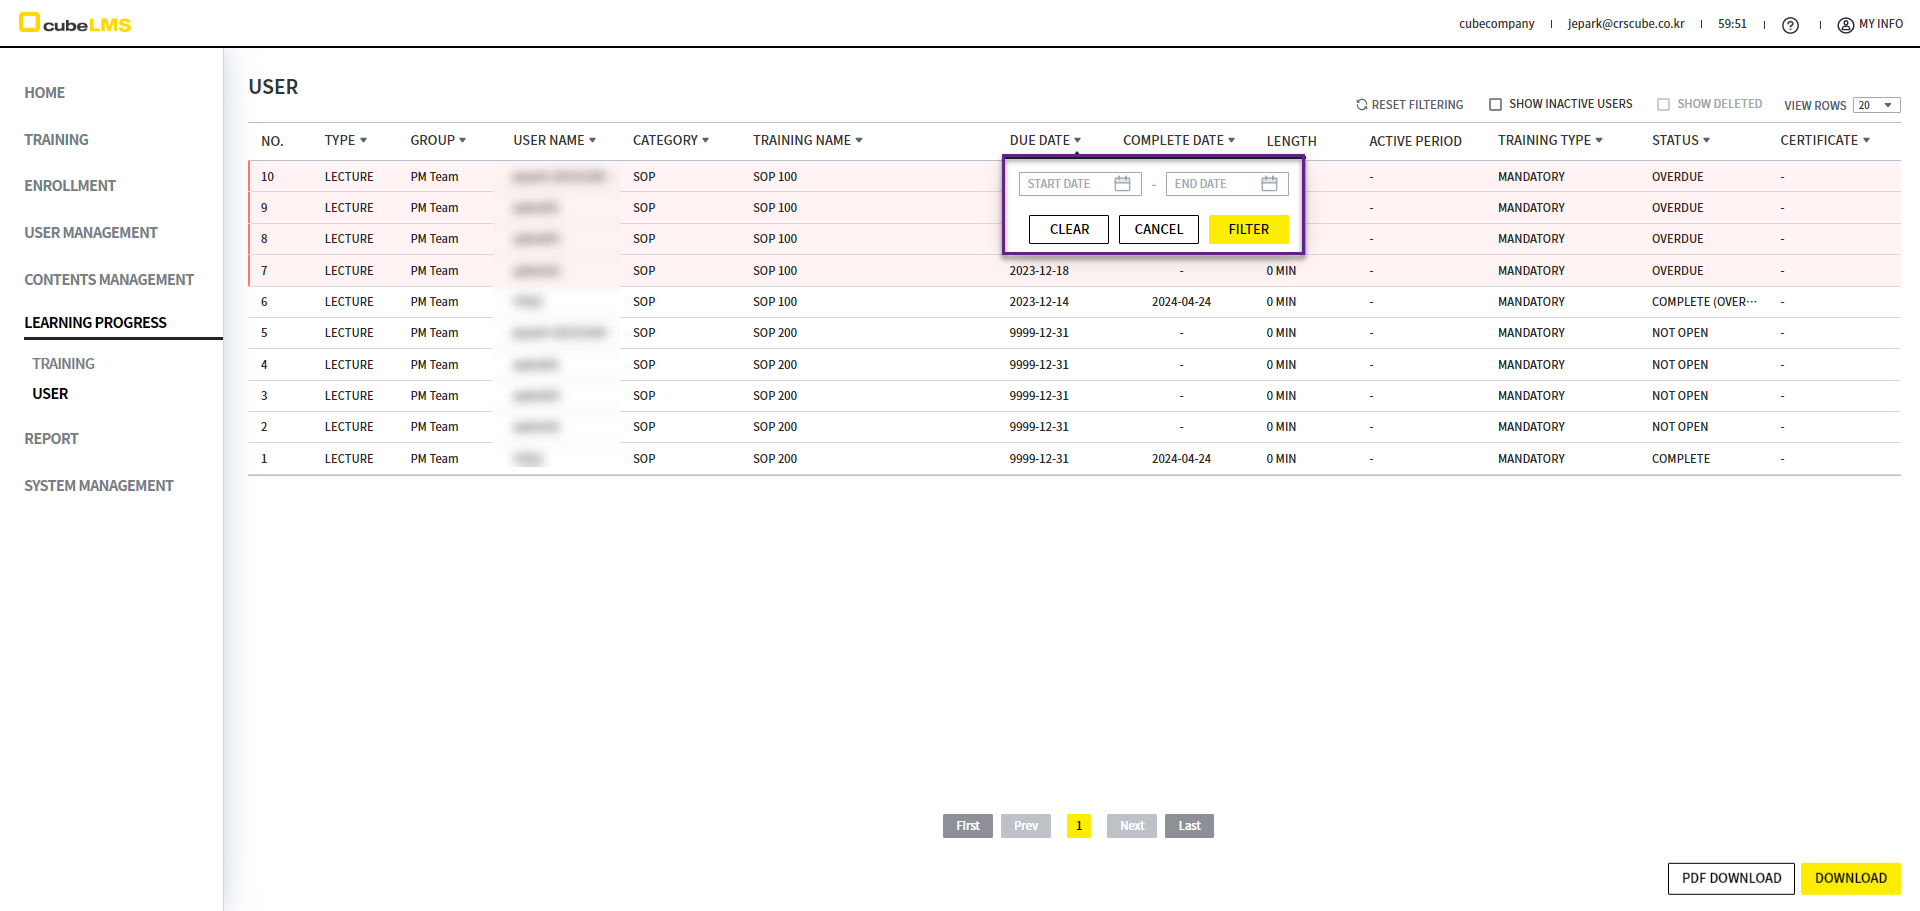
Task: Select Training under Learning Progress
Action: pos(63,364)
